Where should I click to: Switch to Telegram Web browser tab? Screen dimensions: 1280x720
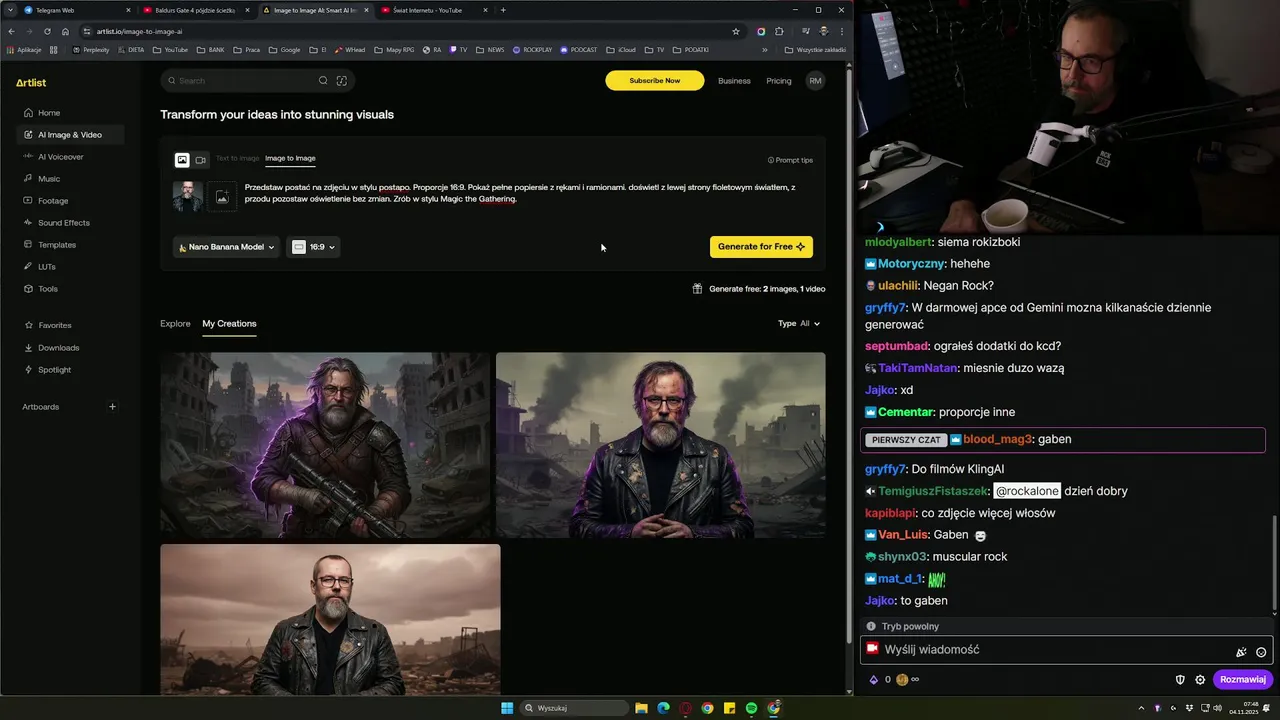pyautogui.click(x=75, y=10)
